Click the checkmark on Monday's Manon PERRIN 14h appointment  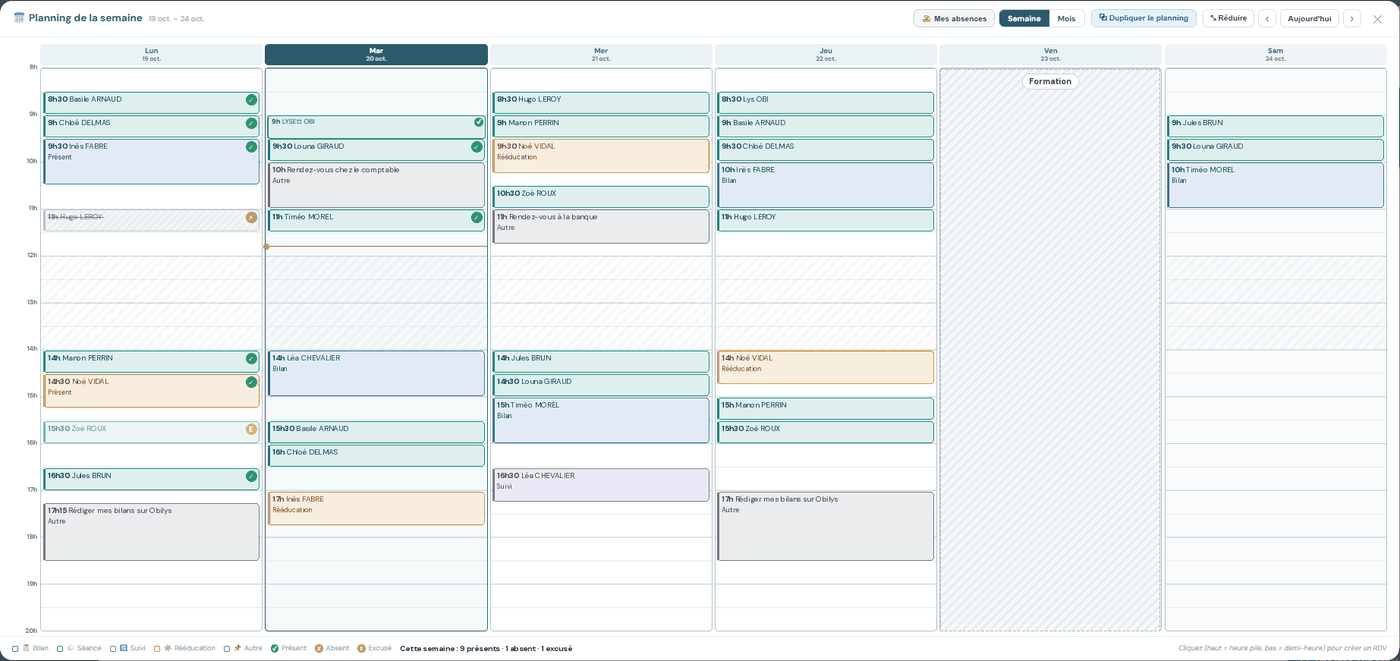[252, 359]
